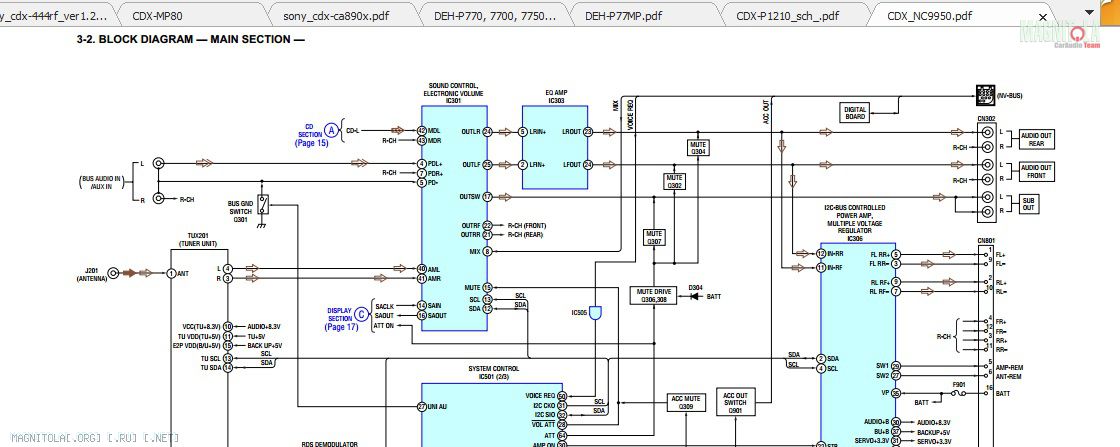
Task: Click the 'ATT ON' signal label
Action: [x=384, y=326]
